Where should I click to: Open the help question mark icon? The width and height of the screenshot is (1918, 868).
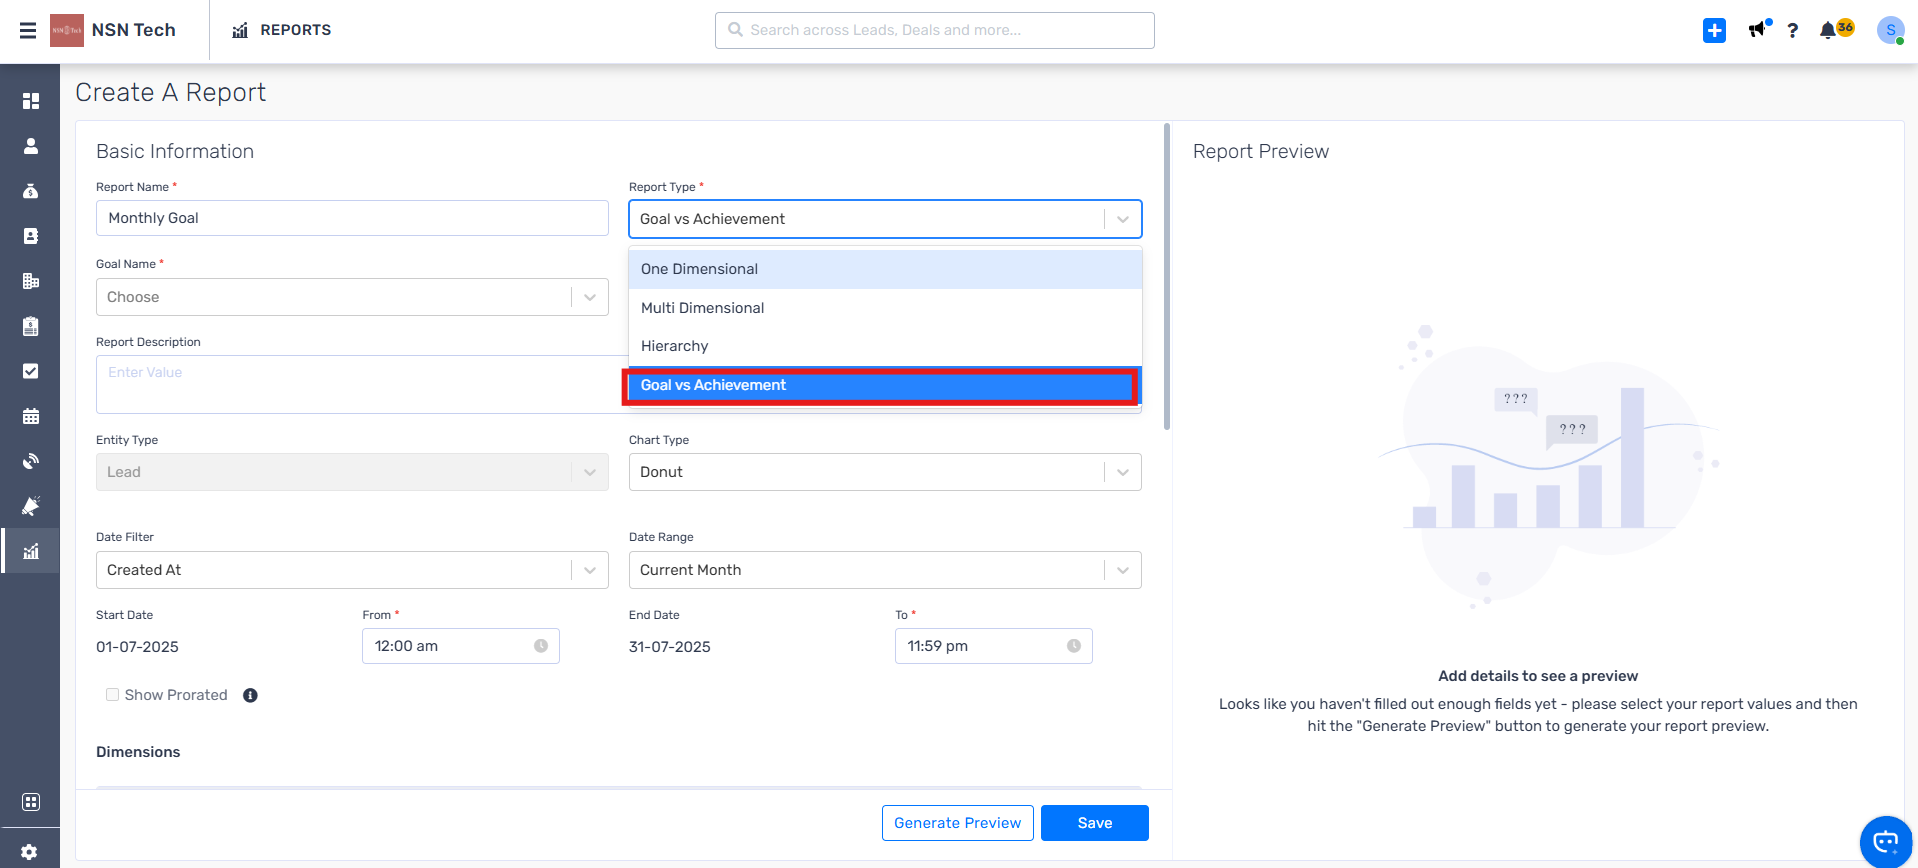point(1792,30)
